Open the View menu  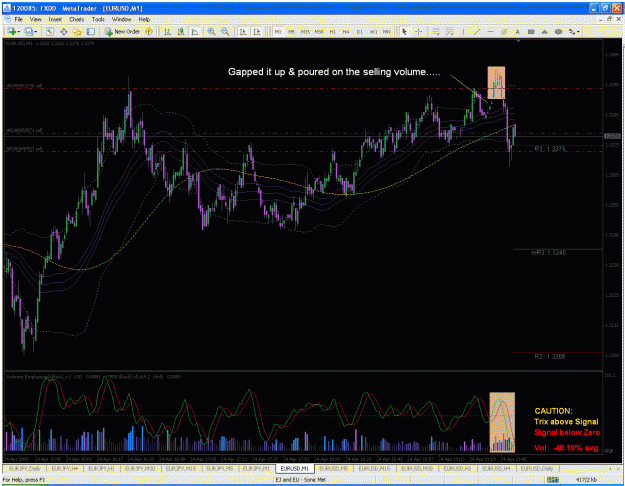pyautogui.click(x=35, y=19)
